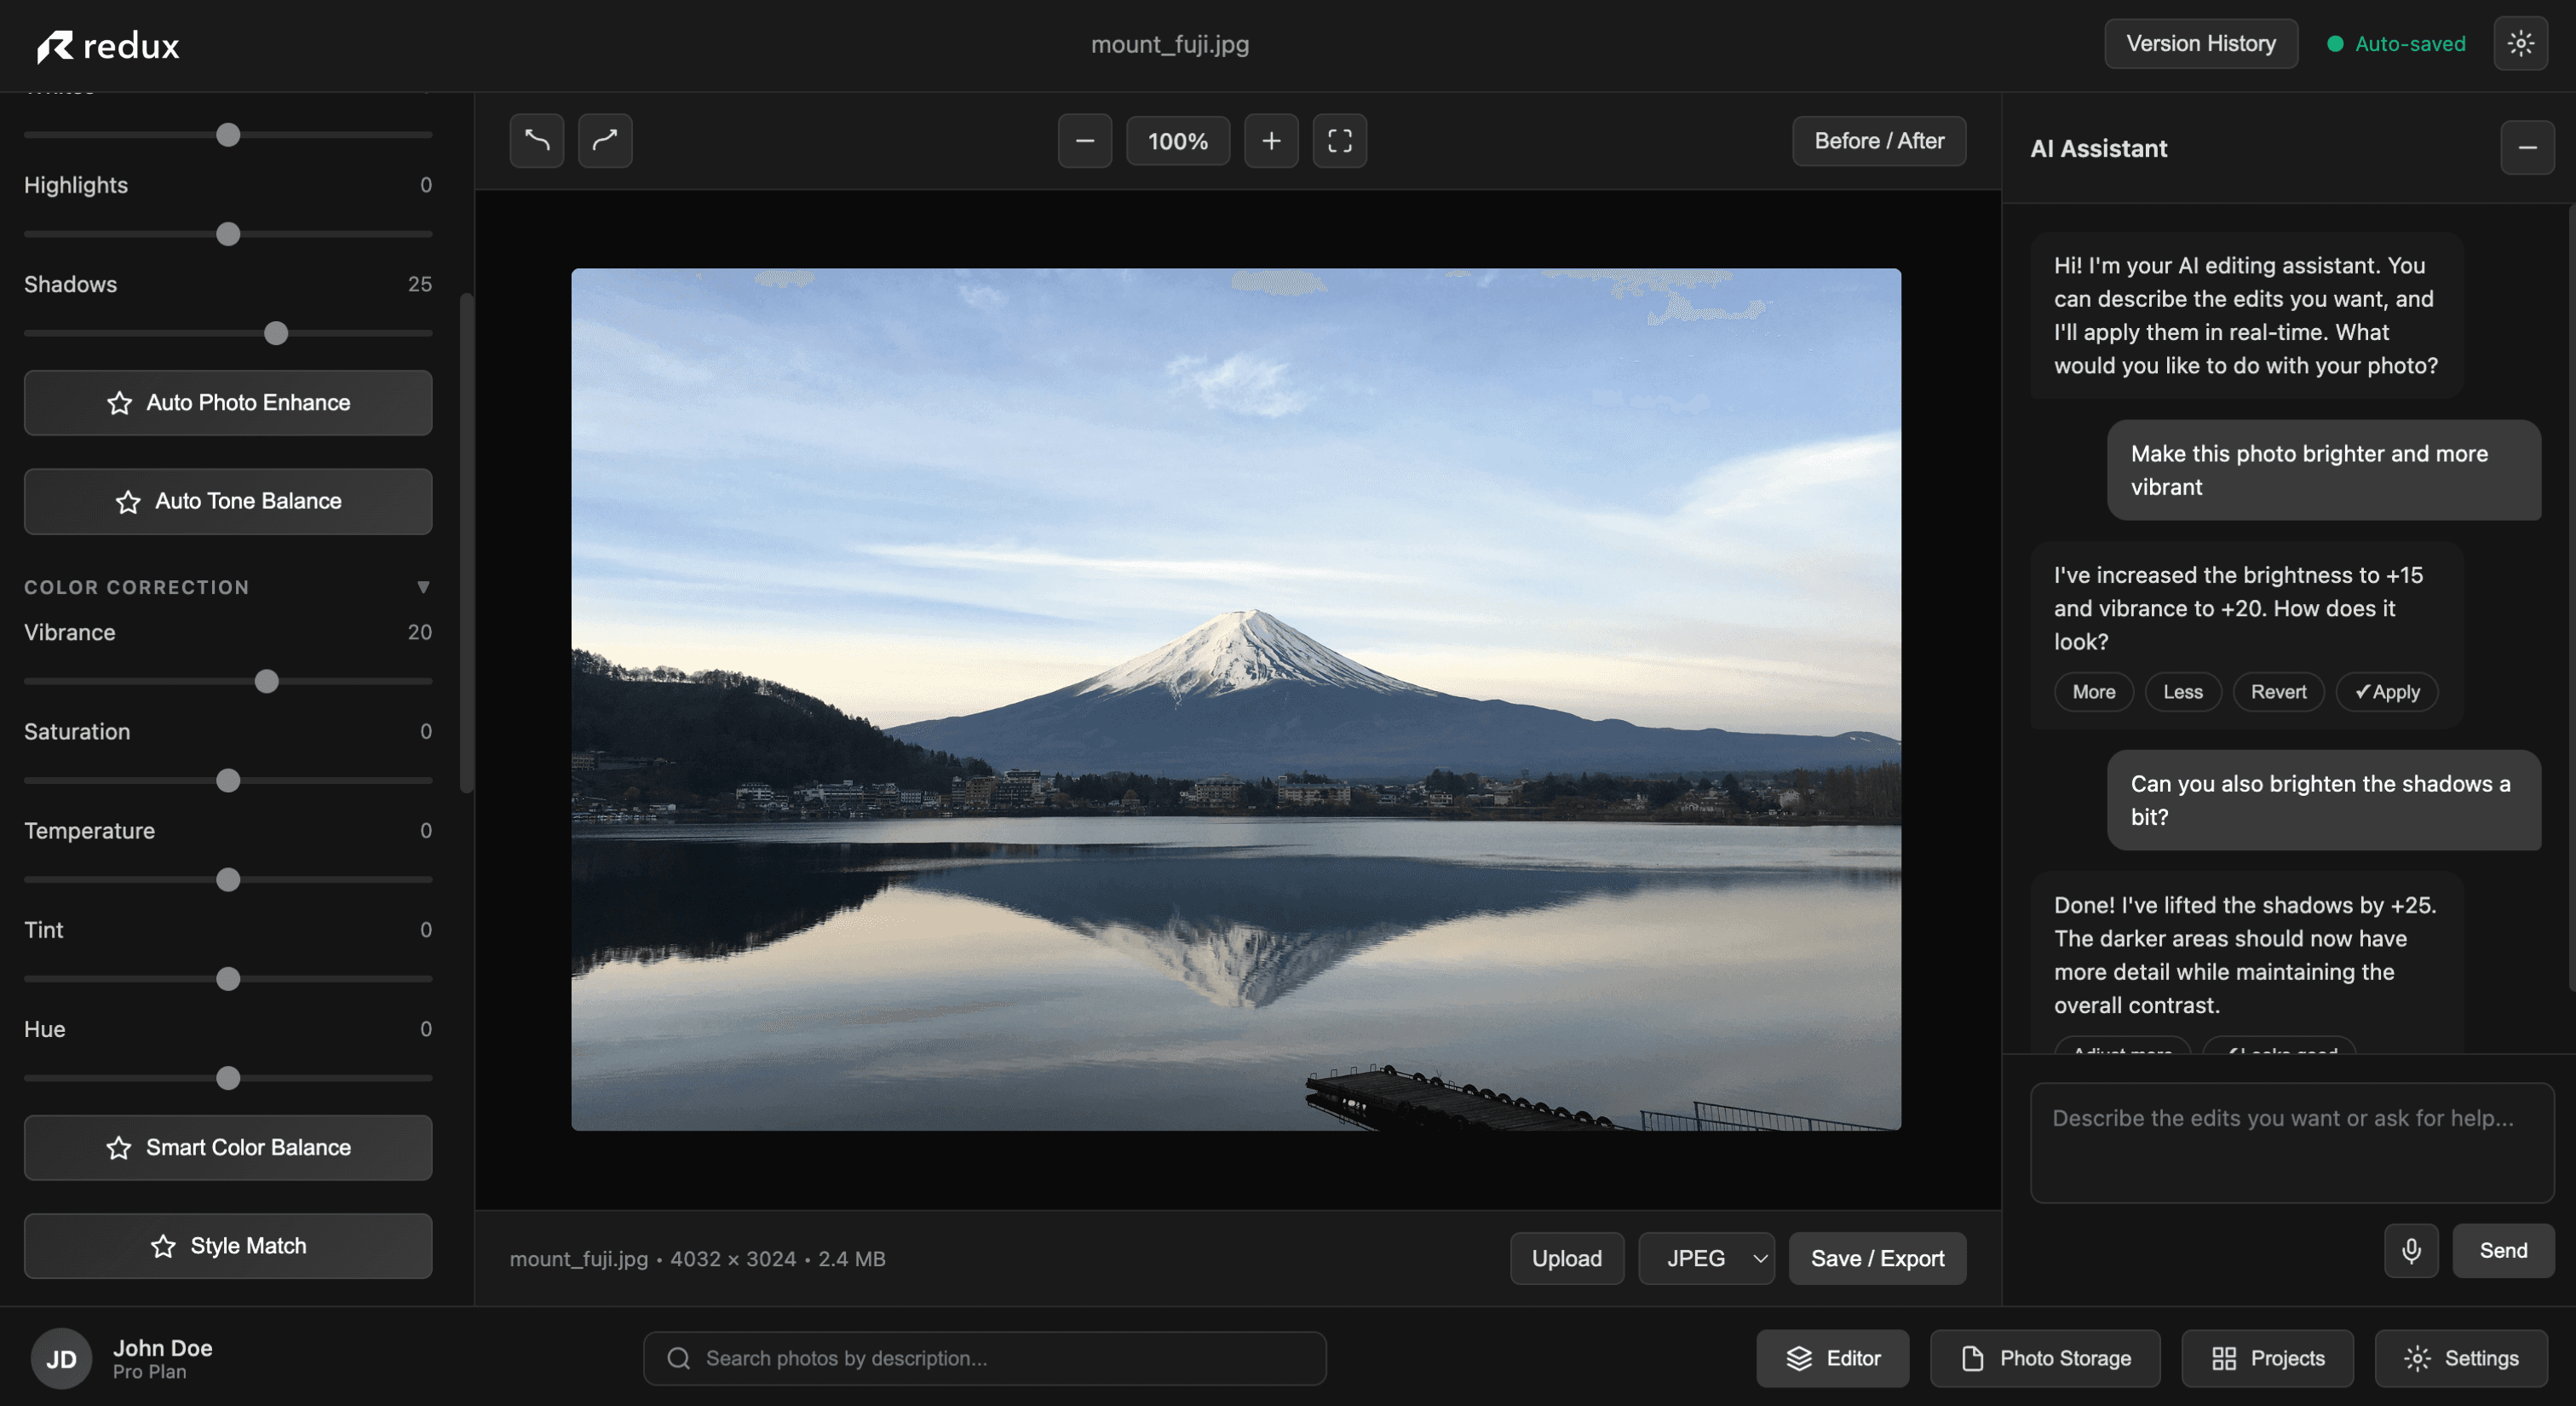Collapse the Color Correction section
This screenshot has height=1406, width=2576.
(423, 587)
